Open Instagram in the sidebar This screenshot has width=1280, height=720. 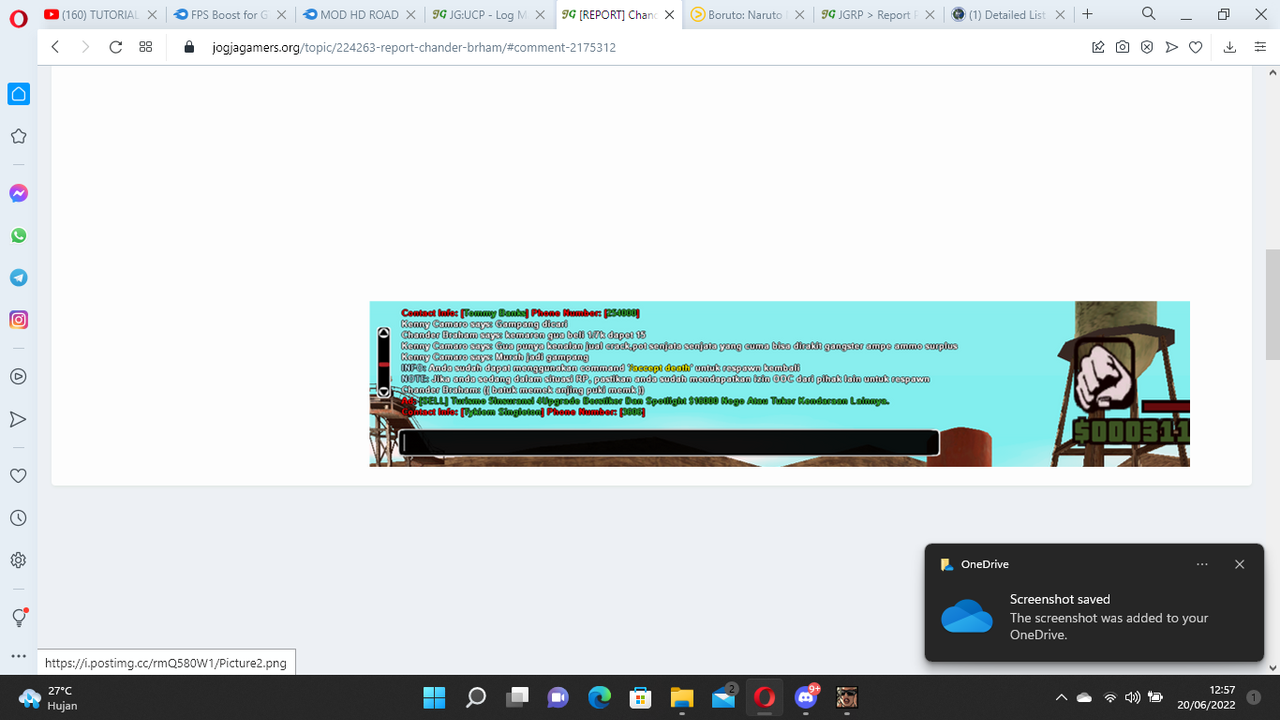tap(18, 320)
